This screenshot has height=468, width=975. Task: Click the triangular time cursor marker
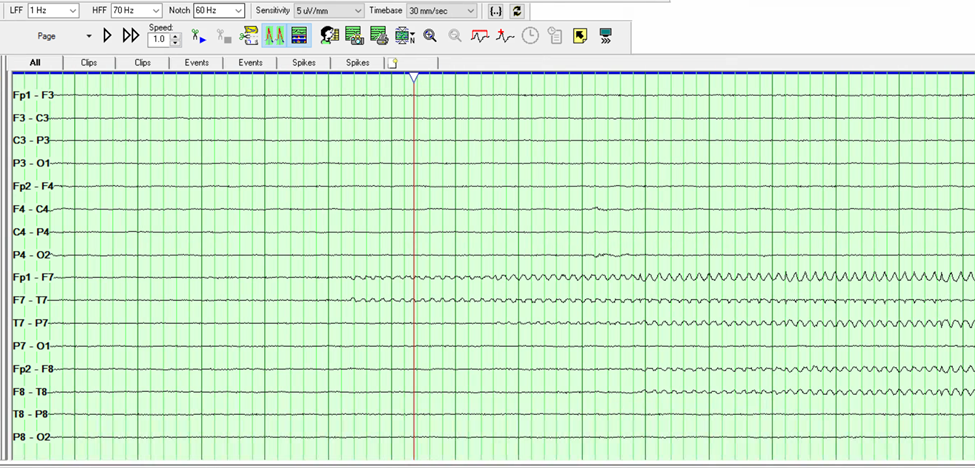(413, 77)
